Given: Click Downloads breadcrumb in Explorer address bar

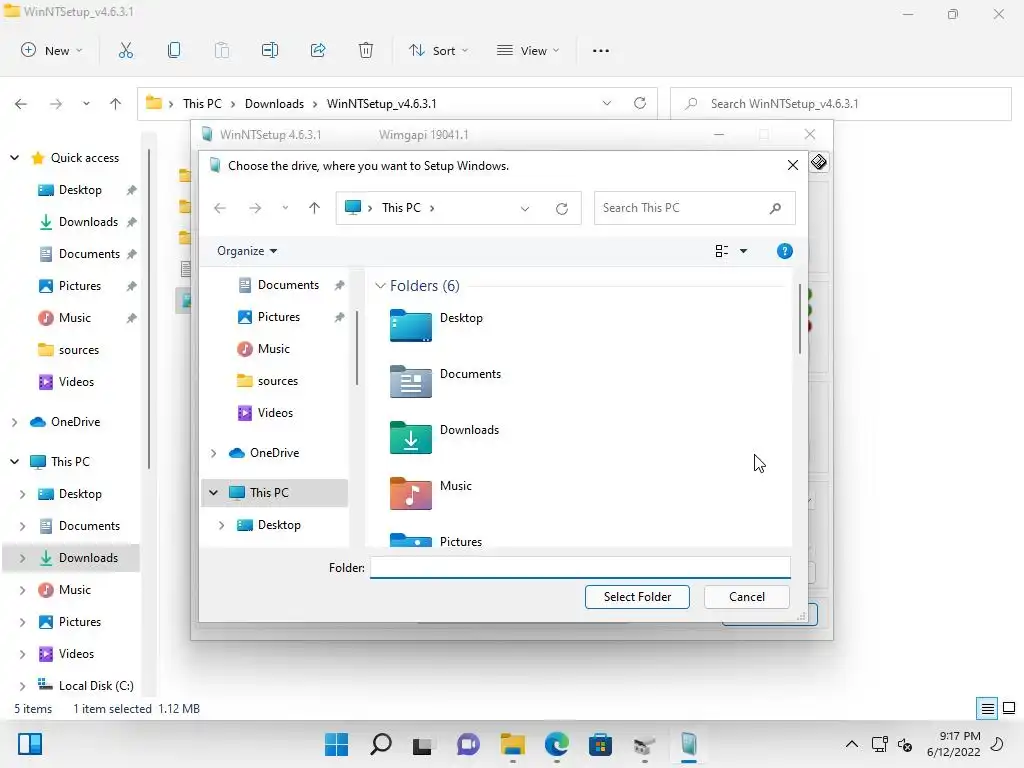Looking at the screenshot, I should tap(274, 103).
